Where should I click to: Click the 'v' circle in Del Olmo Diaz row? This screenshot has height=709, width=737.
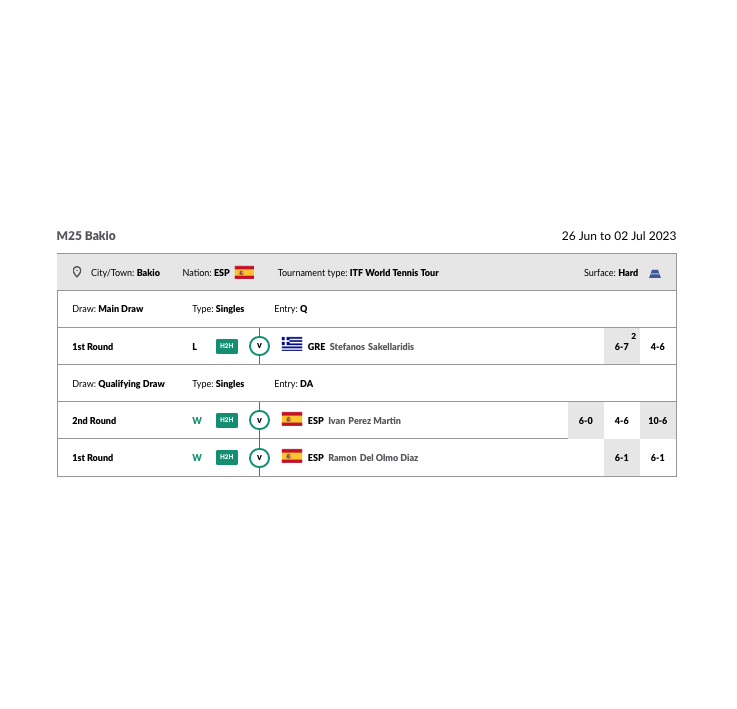tap(259, 457)
